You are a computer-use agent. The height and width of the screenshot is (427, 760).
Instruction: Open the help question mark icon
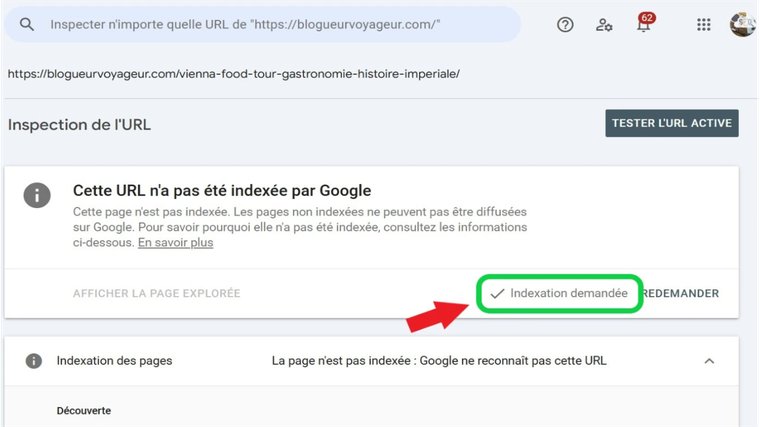[565, 25]
